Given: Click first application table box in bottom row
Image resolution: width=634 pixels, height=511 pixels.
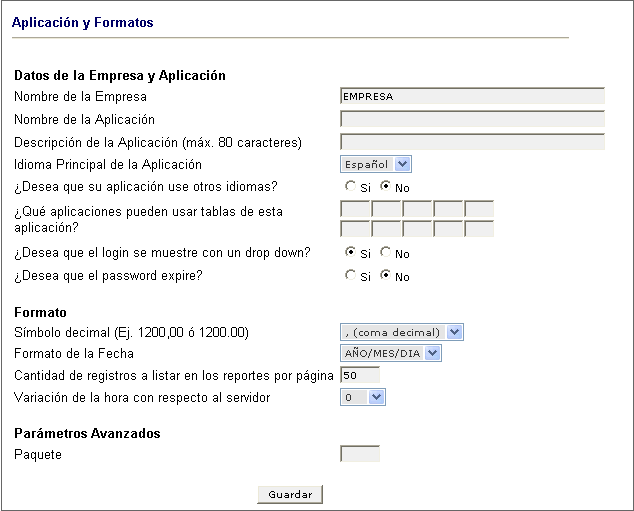Looking at the screenshot, I should [355, 229].
